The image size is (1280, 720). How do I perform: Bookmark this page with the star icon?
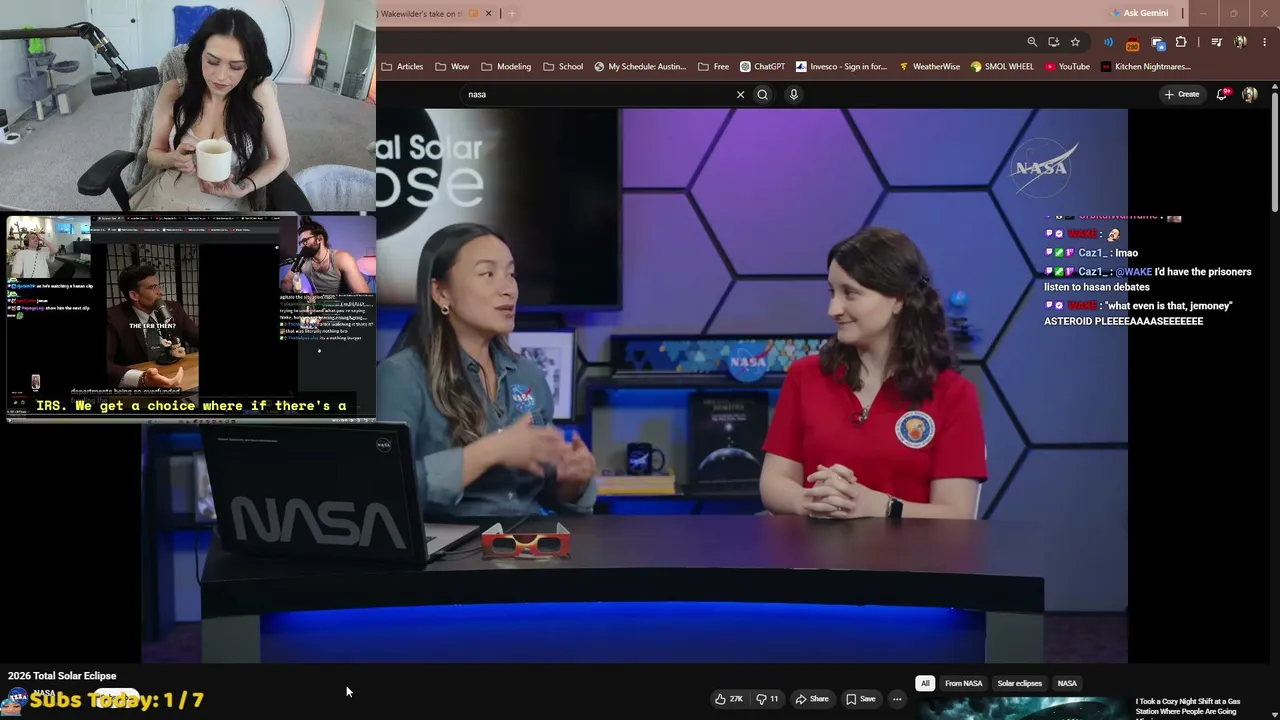tap(1075, 42)
